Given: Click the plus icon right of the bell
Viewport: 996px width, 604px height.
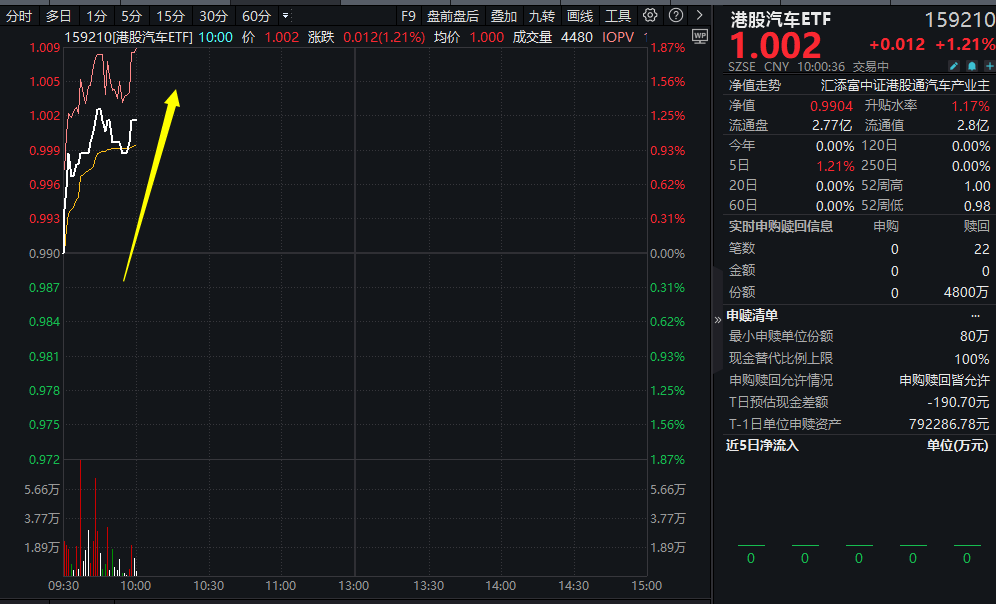Looking at the screenshot, I should (x=990, y=65).
